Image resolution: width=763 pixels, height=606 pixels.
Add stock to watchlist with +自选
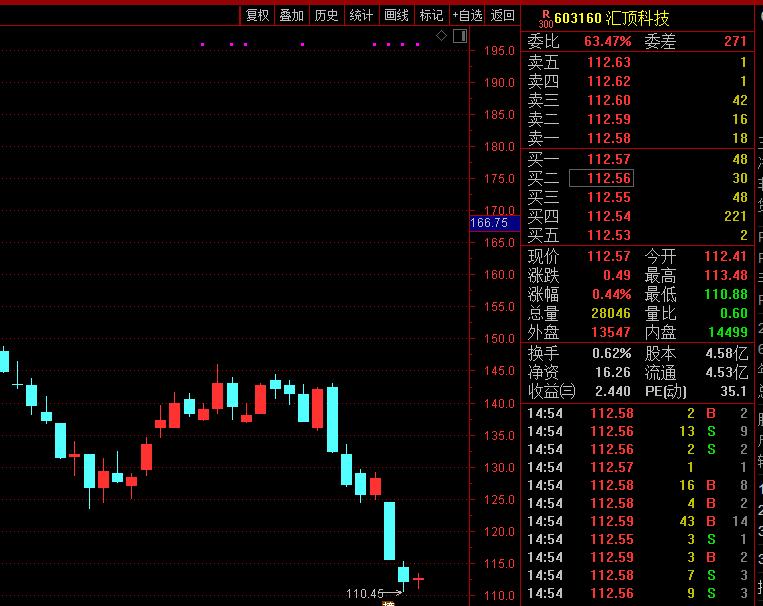pos(467,16)
